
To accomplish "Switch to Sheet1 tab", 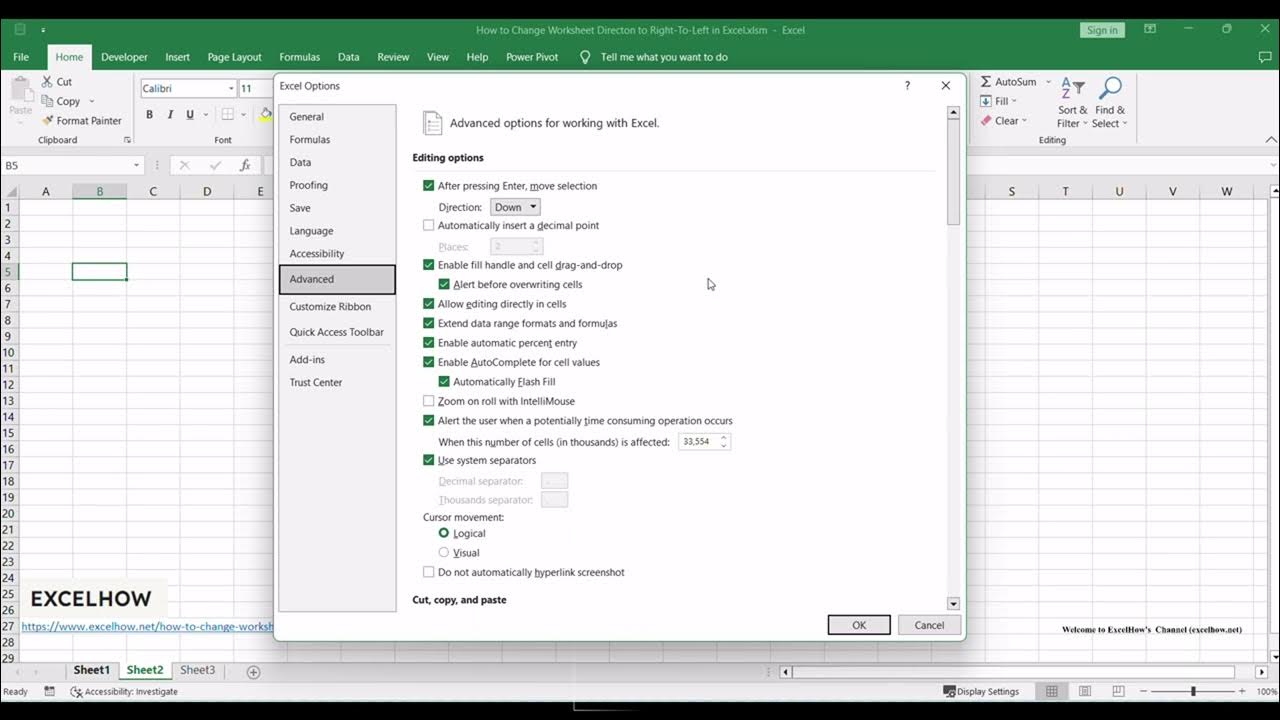I will coord(91,670).
